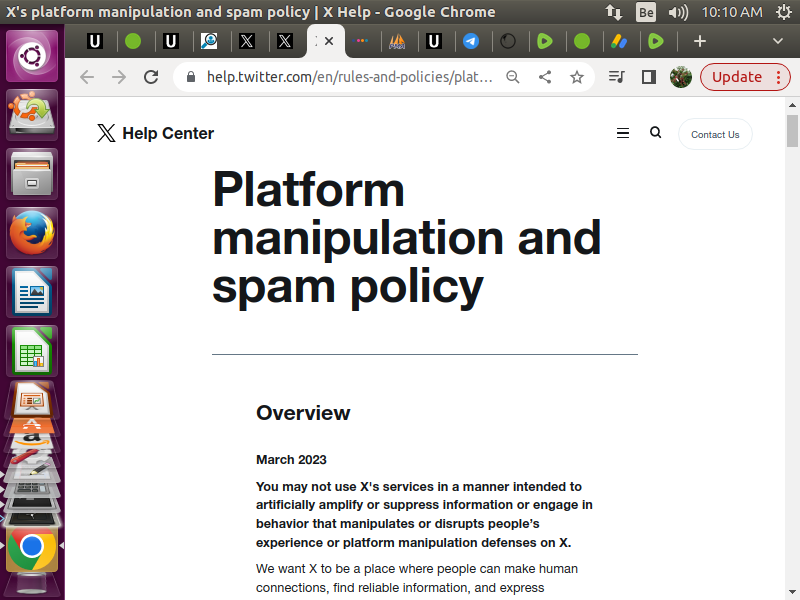
Task: Open the zoom magnifier in the address bar
Action: click(513, 77)
